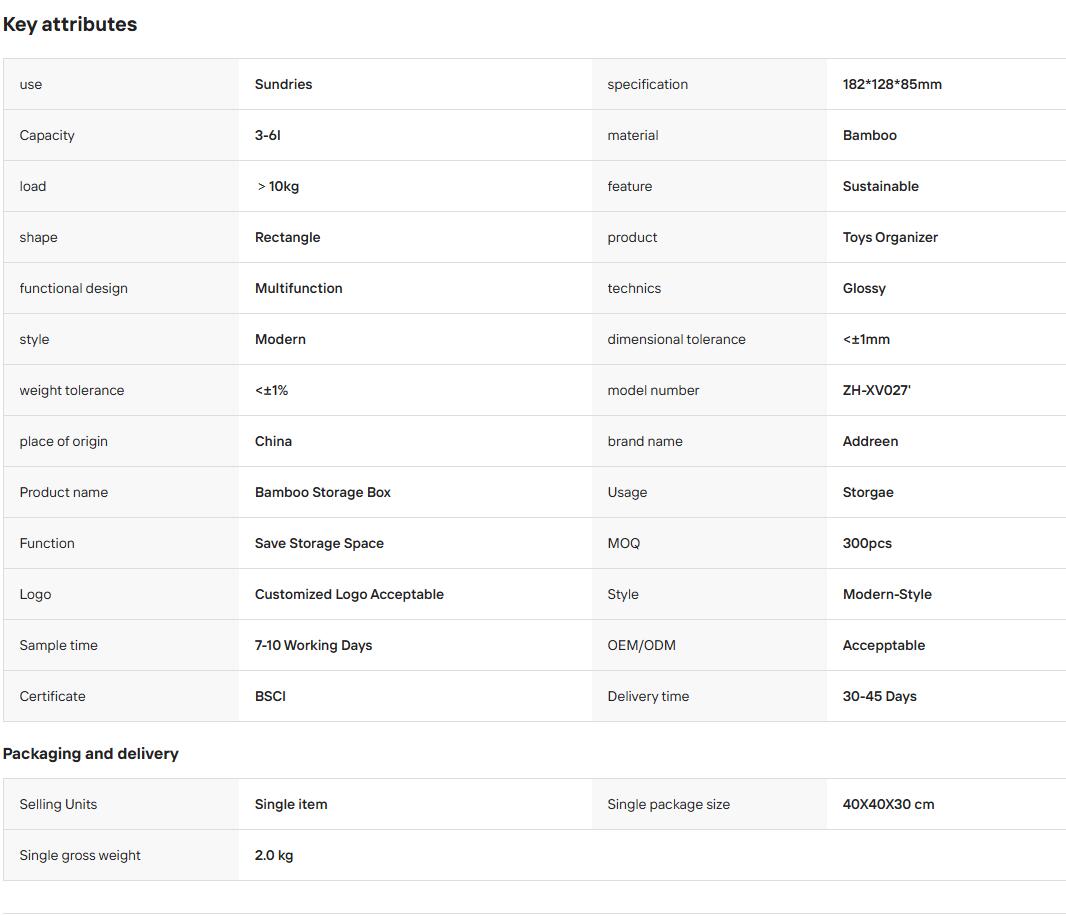The width and height of the screenshot is (1066, 916).
Task: Select the dimensional tolerance label
Action: click(676, 339)
